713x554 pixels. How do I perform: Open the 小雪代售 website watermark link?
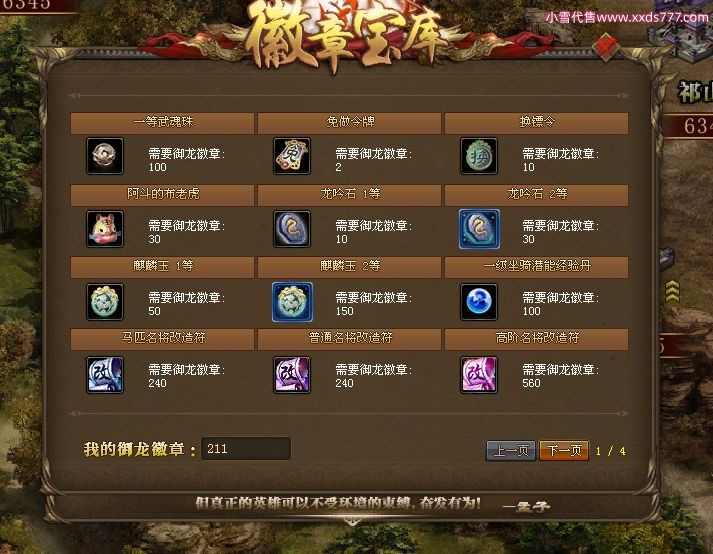[x=627, y=17]
